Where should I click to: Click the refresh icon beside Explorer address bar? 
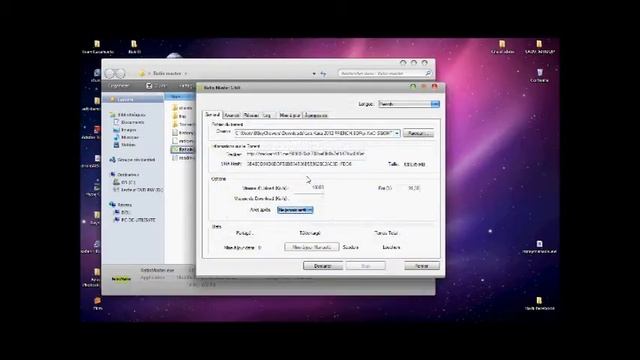coord(323,73)
